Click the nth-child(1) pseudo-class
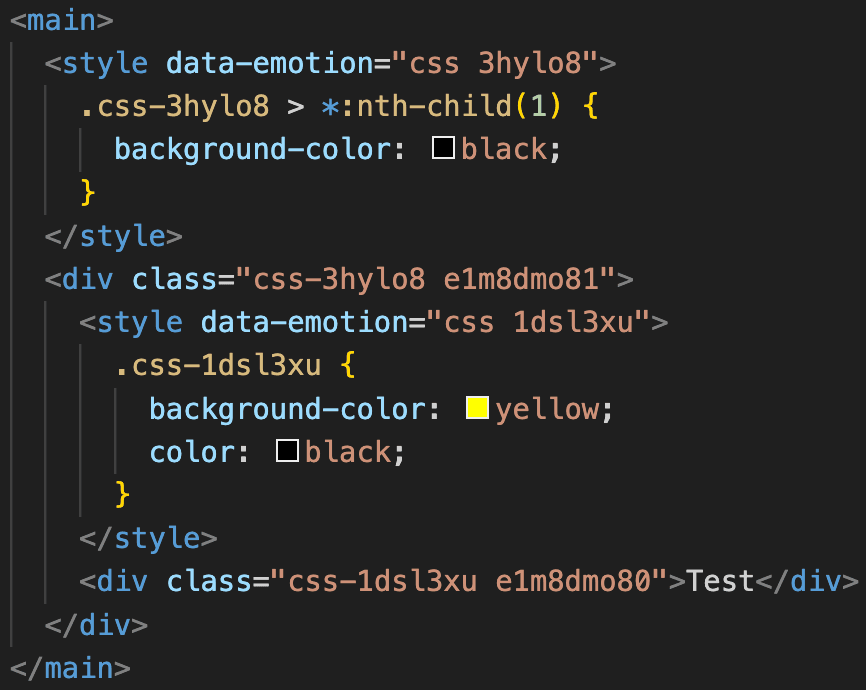 [x=458, y=106]
